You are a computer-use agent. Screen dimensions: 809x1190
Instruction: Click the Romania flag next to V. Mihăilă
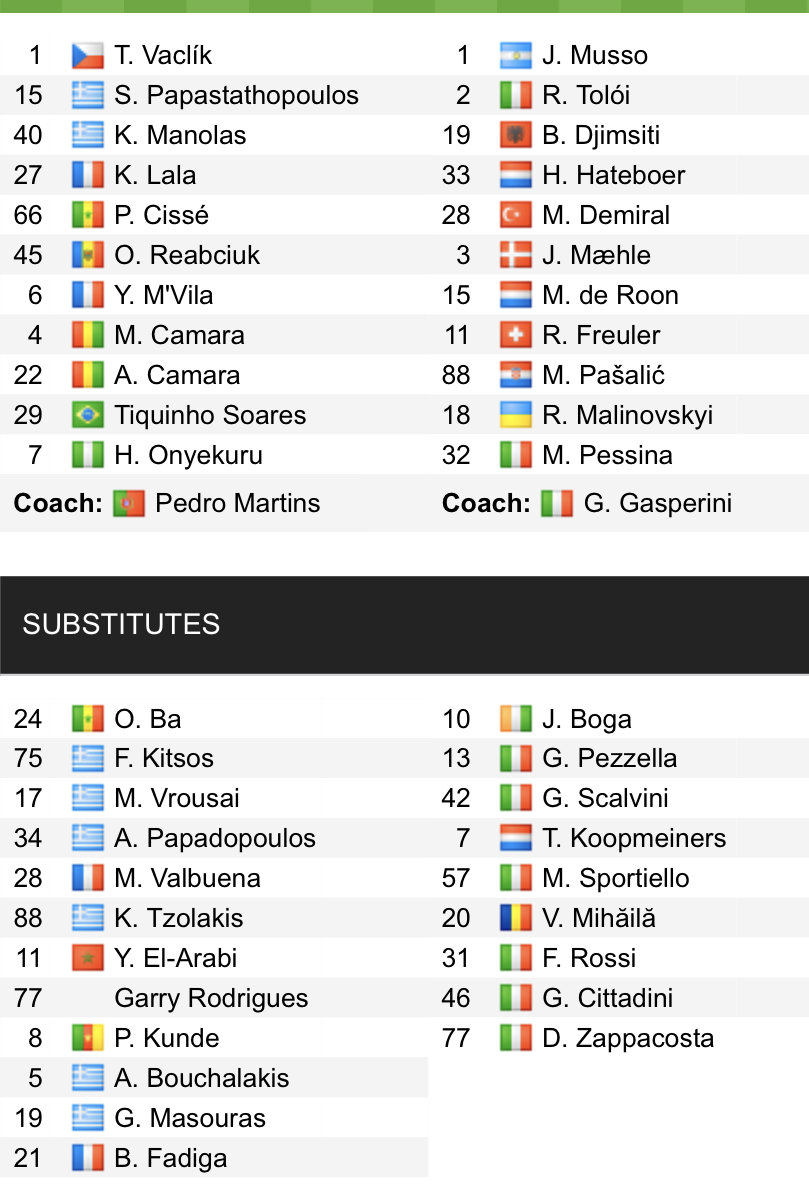pos(516,918)
